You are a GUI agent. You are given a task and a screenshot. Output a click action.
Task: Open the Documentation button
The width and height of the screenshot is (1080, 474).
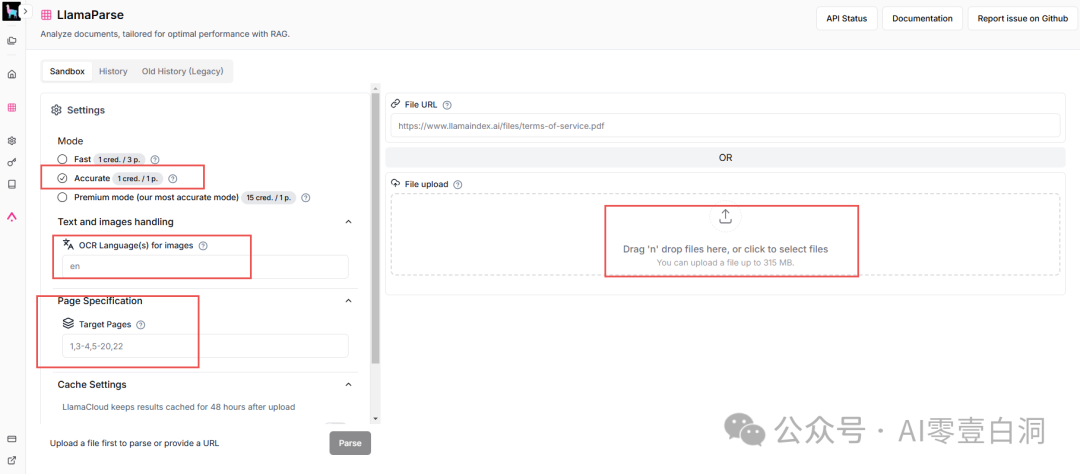[922, 19]
